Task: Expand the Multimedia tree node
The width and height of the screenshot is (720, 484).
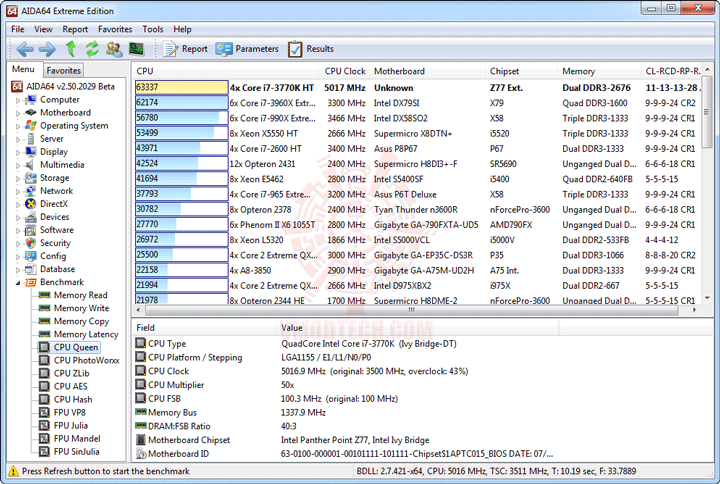Action: (x=18, y=165)
